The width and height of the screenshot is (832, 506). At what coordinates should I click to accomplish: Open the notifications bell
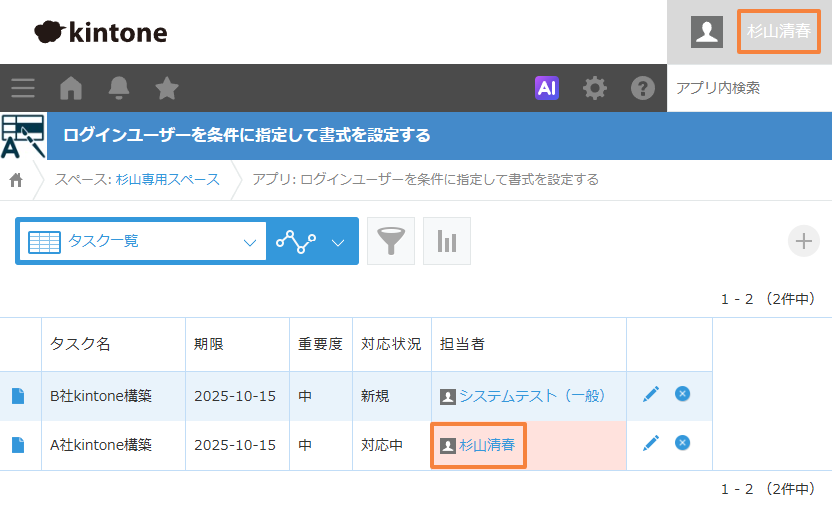coord(119,88)
